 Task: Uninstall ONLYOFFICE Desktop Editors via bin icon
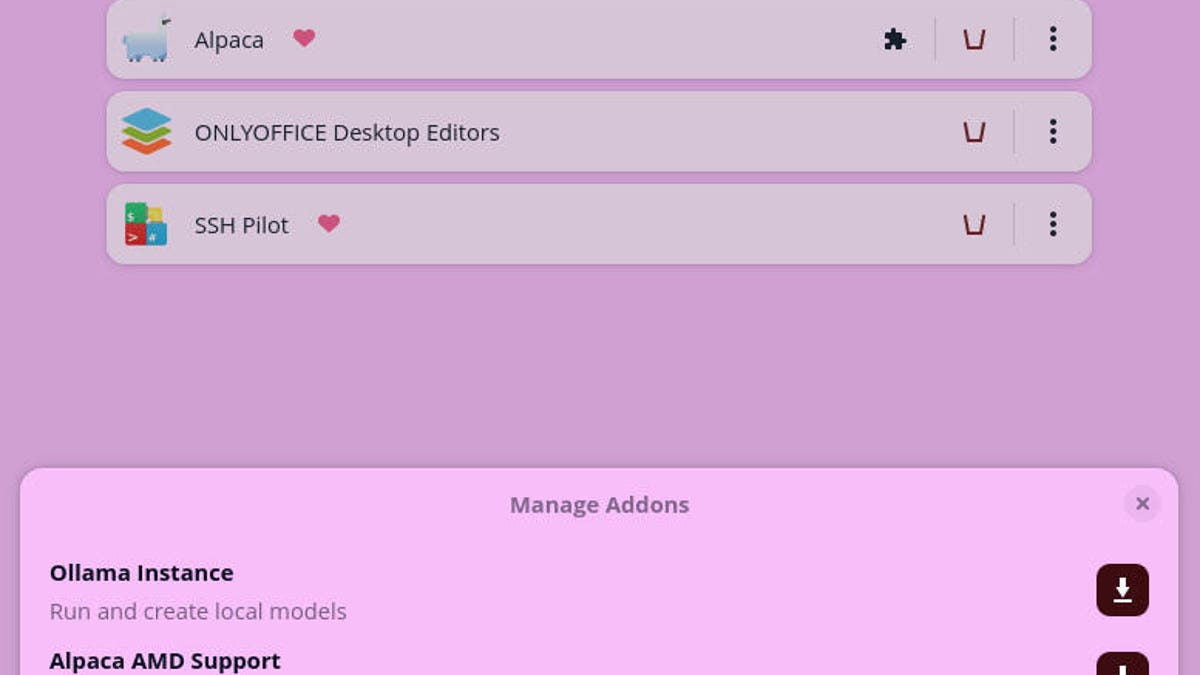(974, 132)
